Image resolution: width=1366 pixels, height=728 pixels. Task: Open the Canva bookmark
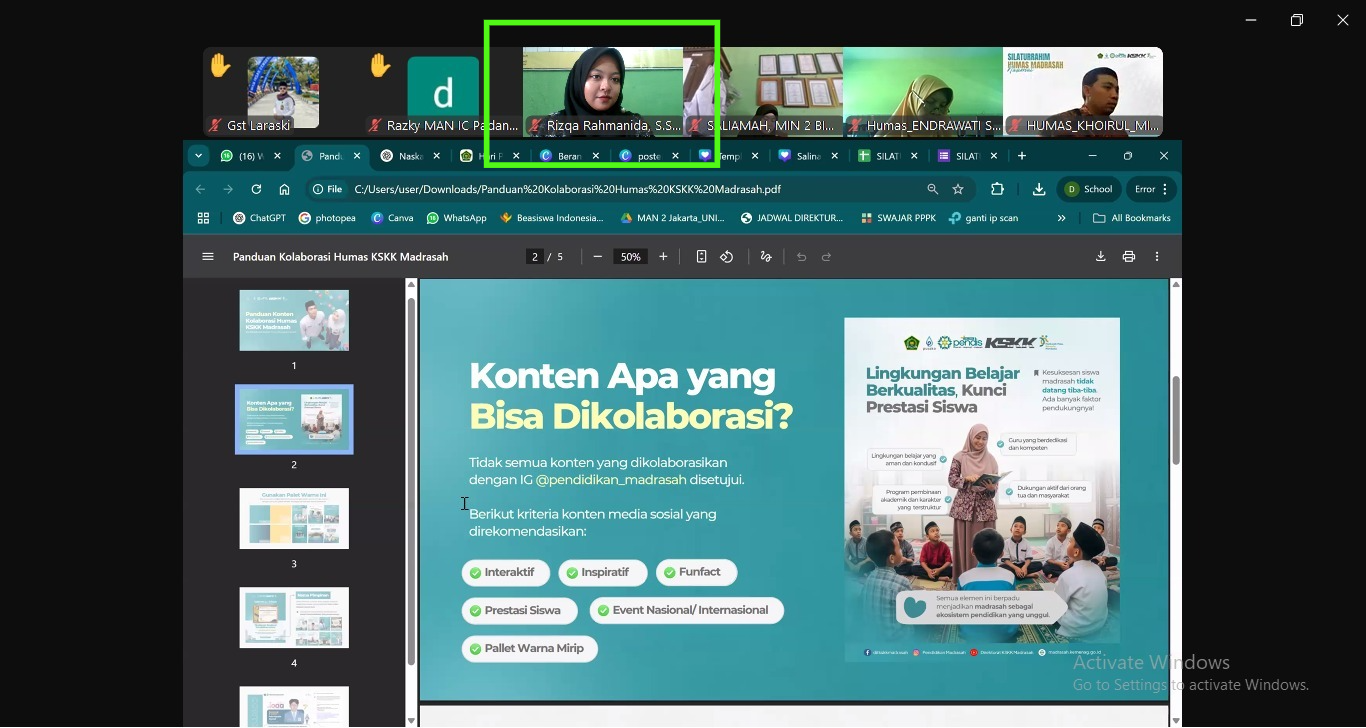(392, 218)
